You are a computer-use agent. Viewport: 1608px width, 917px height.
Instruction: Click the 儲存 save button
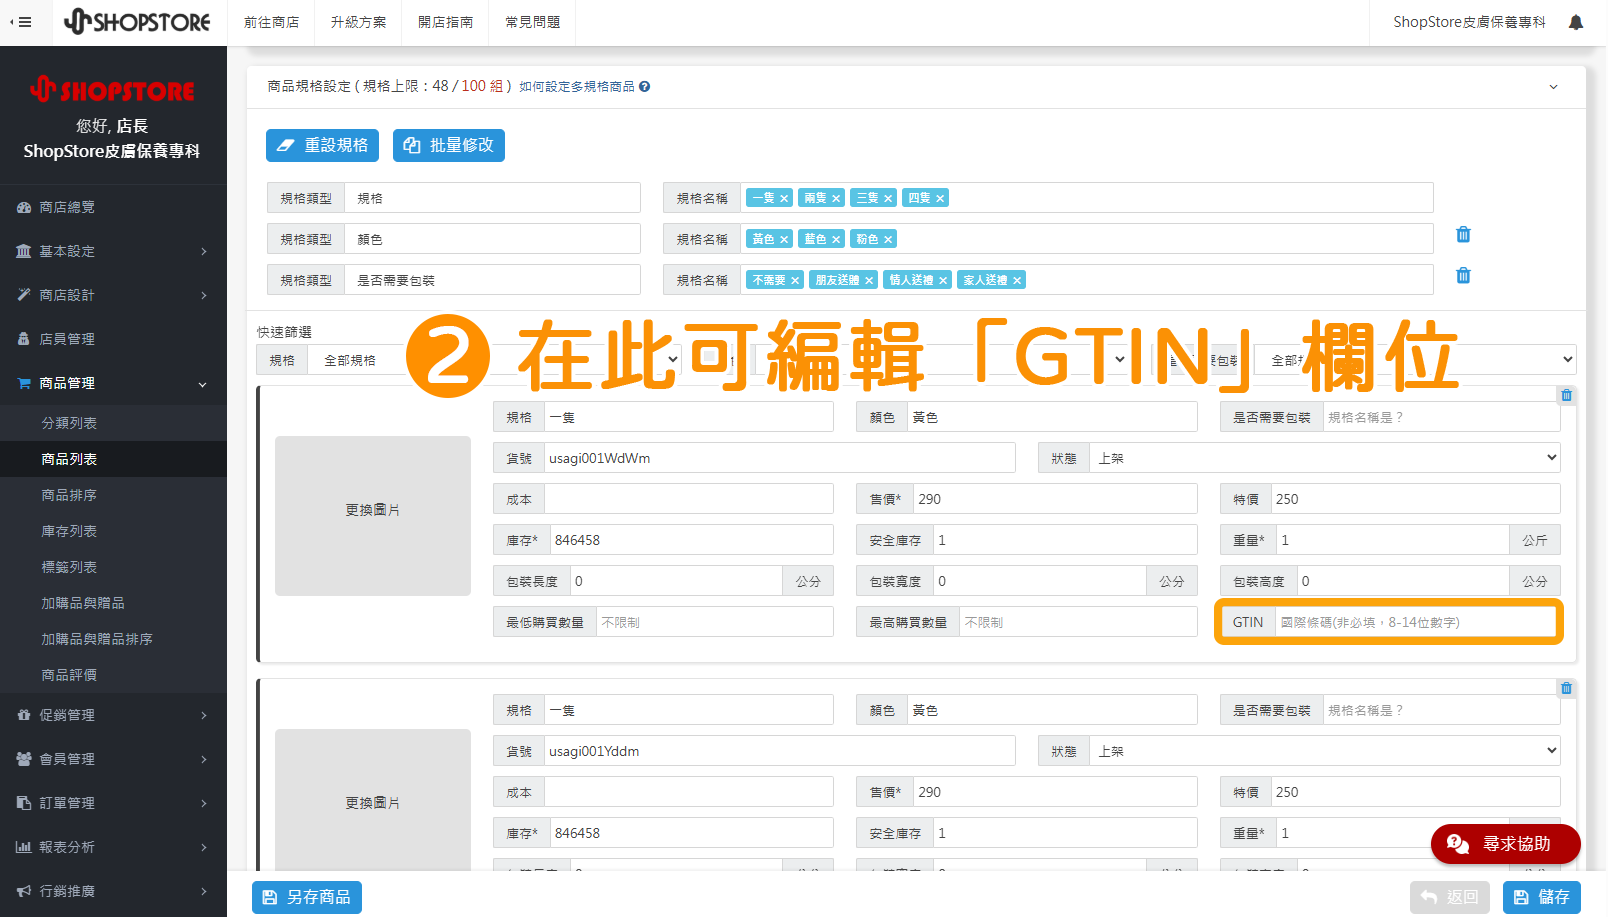pos(1542,897)
